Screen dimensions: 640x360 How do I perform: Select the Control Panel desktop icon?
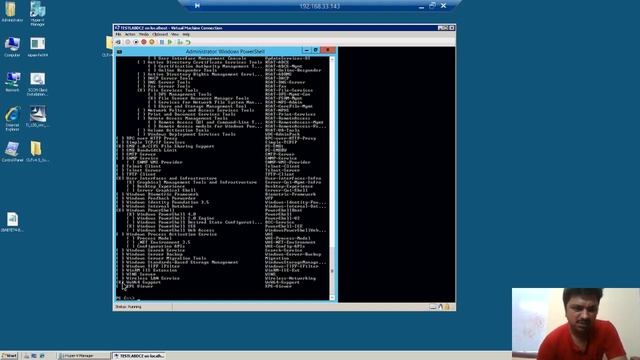point(12,152)
